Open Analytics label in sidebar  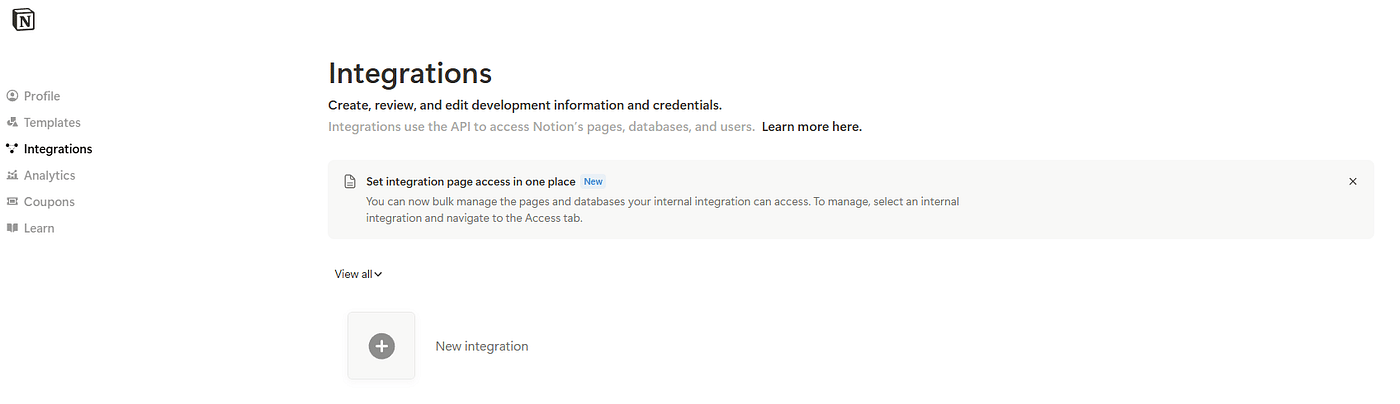point(50,175)
